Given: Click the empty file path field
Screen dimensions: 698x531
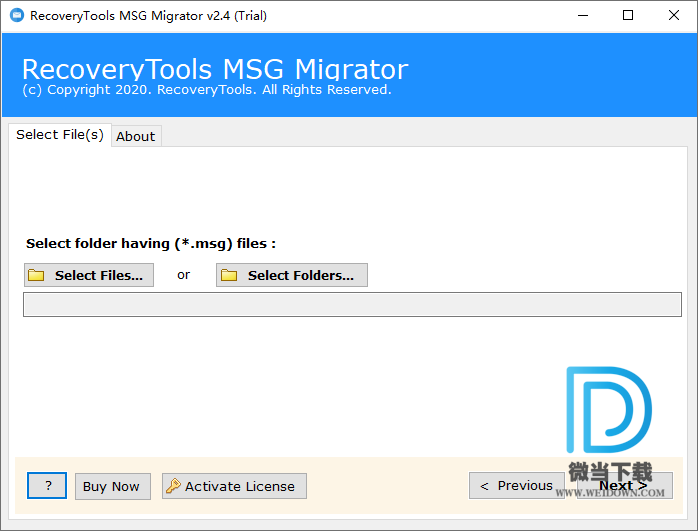Looking at the screenshot, I should click(352, 304).
